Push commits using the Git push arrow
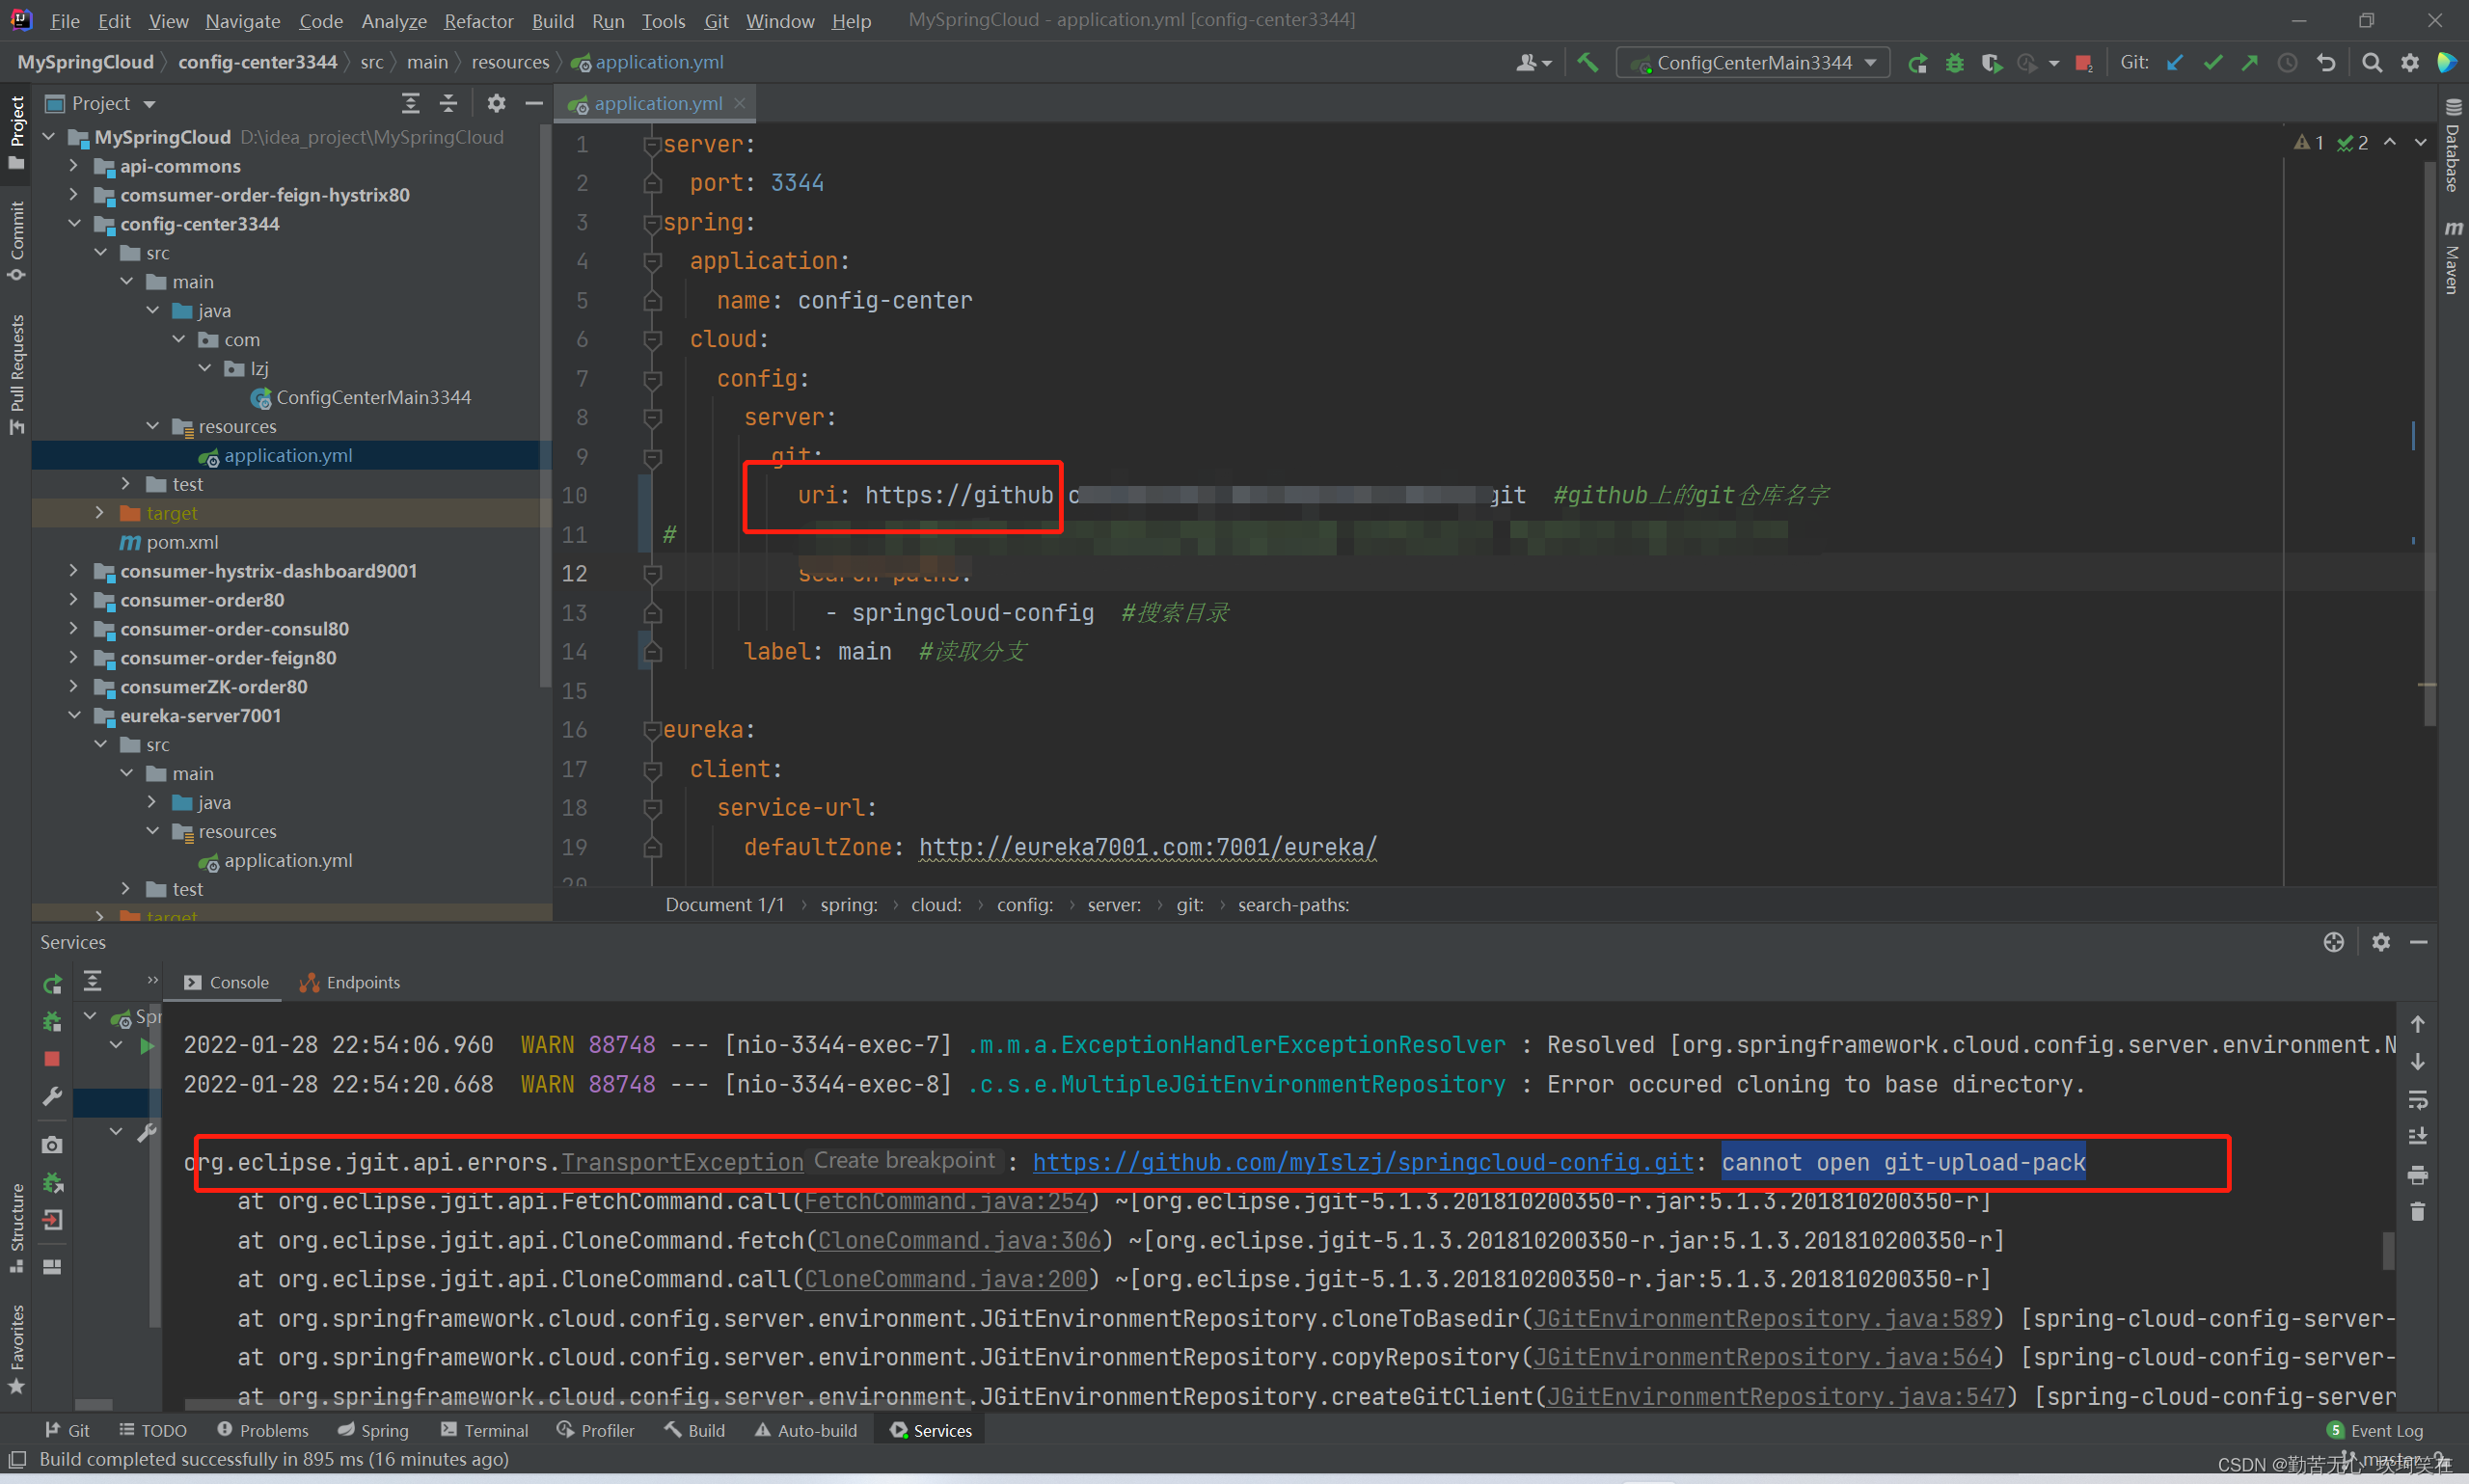This screenshot has width=2469, height=1484. point(2251,62)
